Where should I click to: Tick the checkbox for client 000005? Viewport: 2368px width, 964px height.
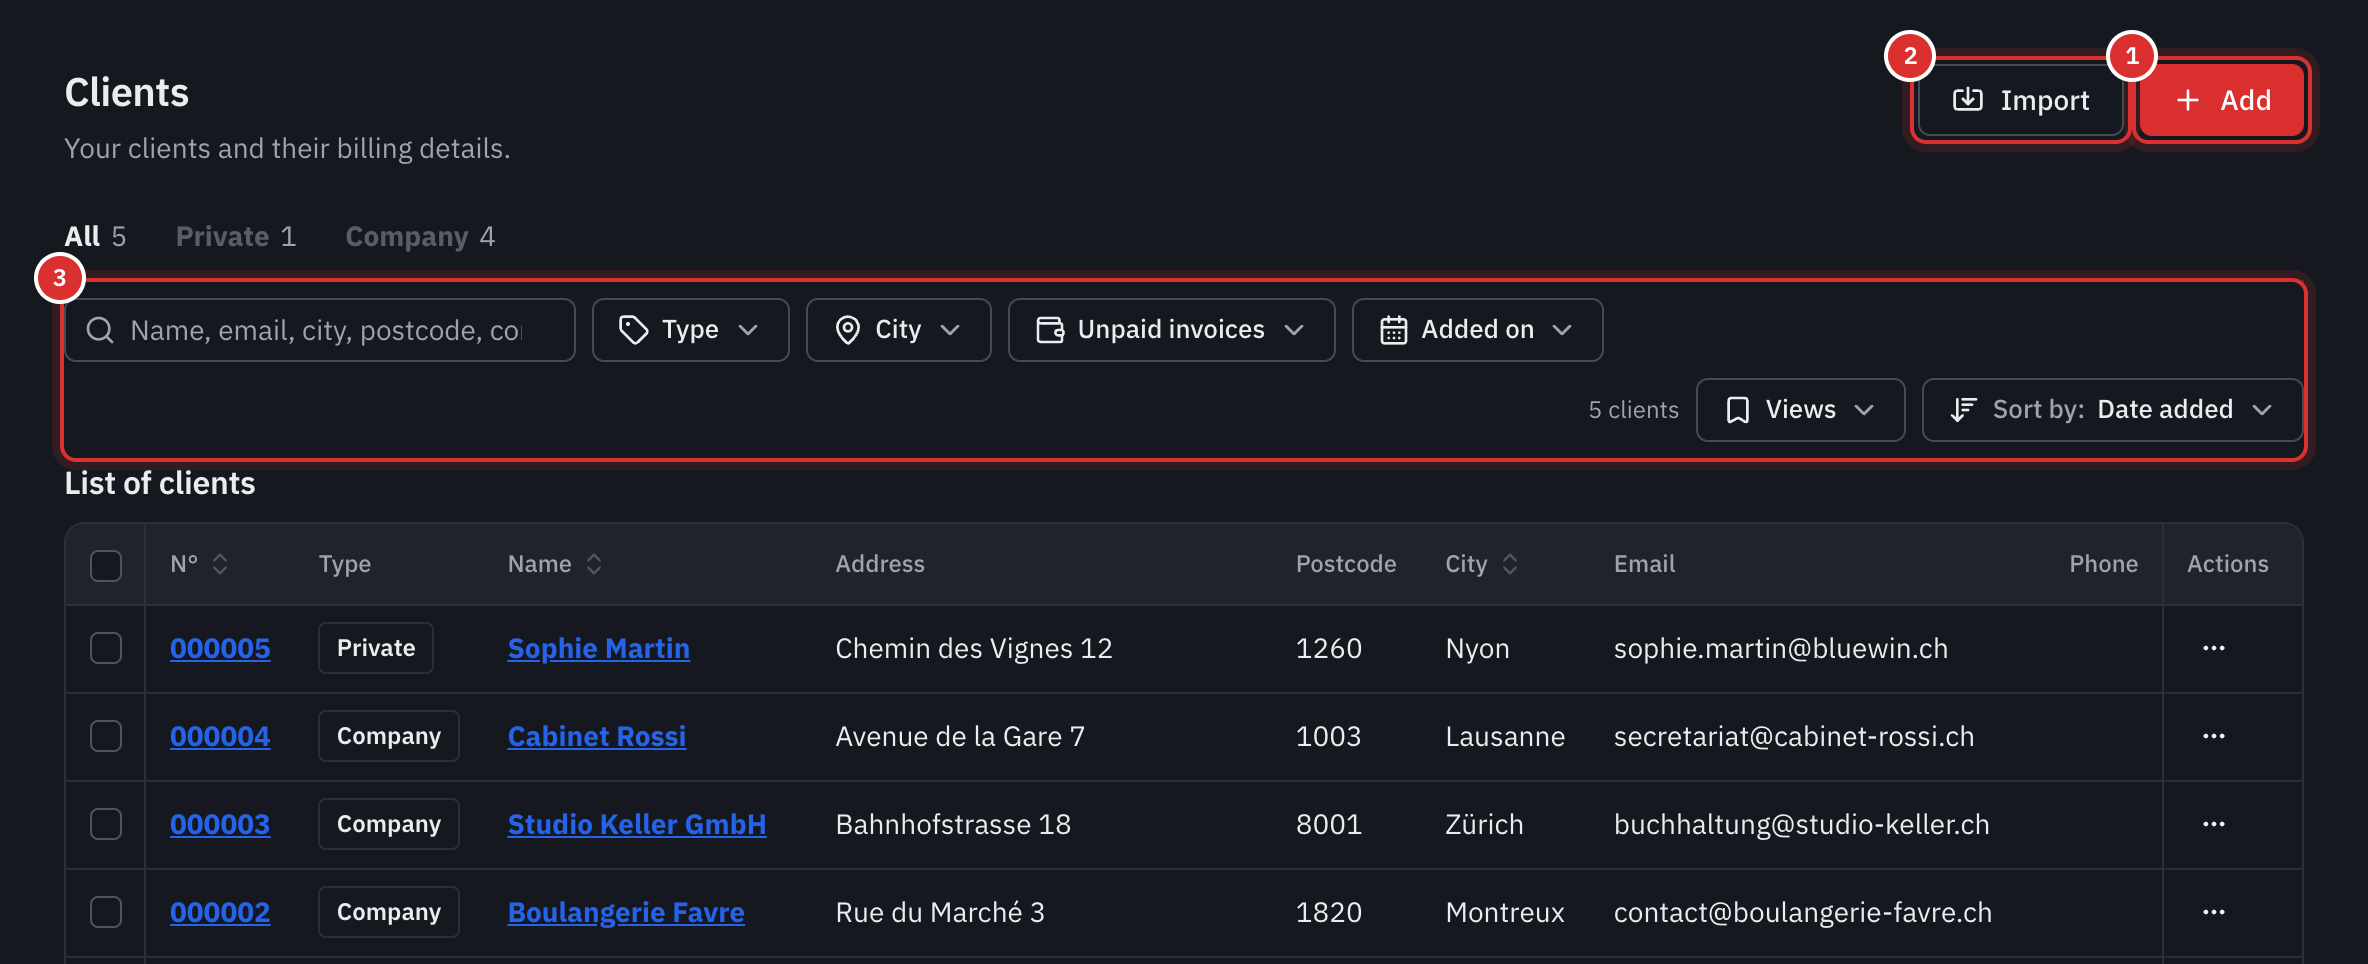[106, 648]
